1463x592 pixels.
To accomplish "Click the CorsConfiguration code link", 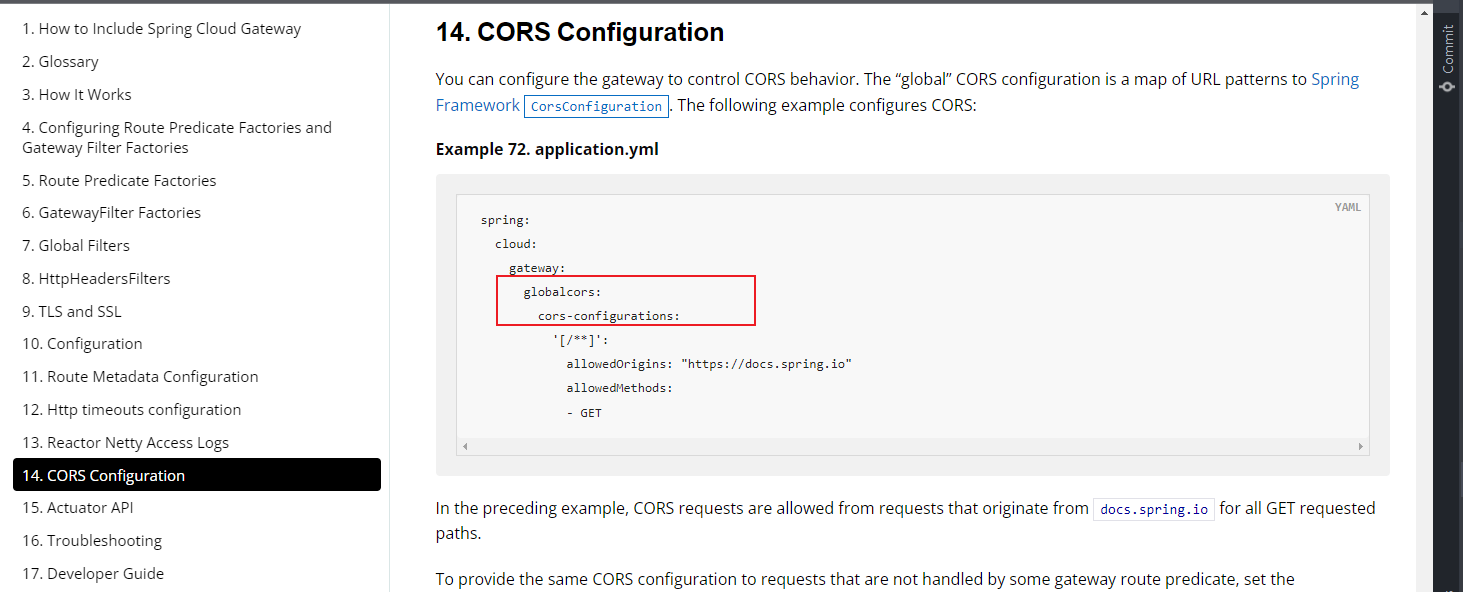I will [596, 106].
